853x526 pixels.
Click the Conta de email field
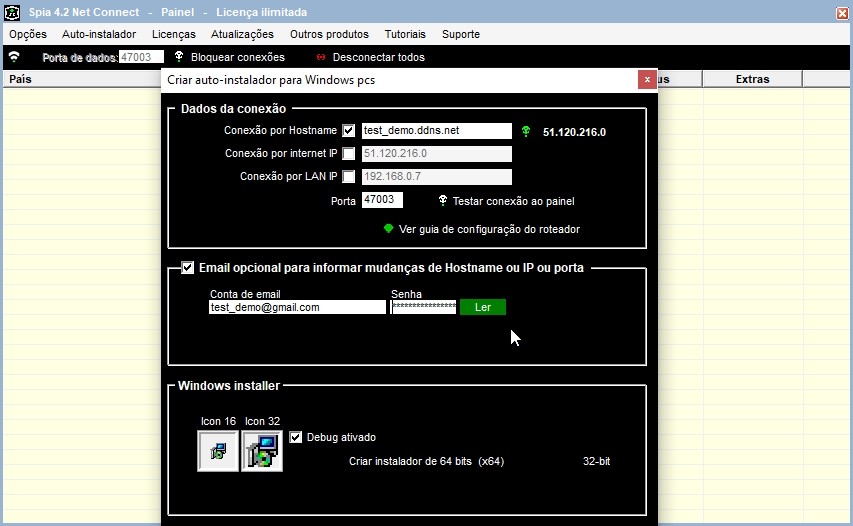click(x=298, y=307)
